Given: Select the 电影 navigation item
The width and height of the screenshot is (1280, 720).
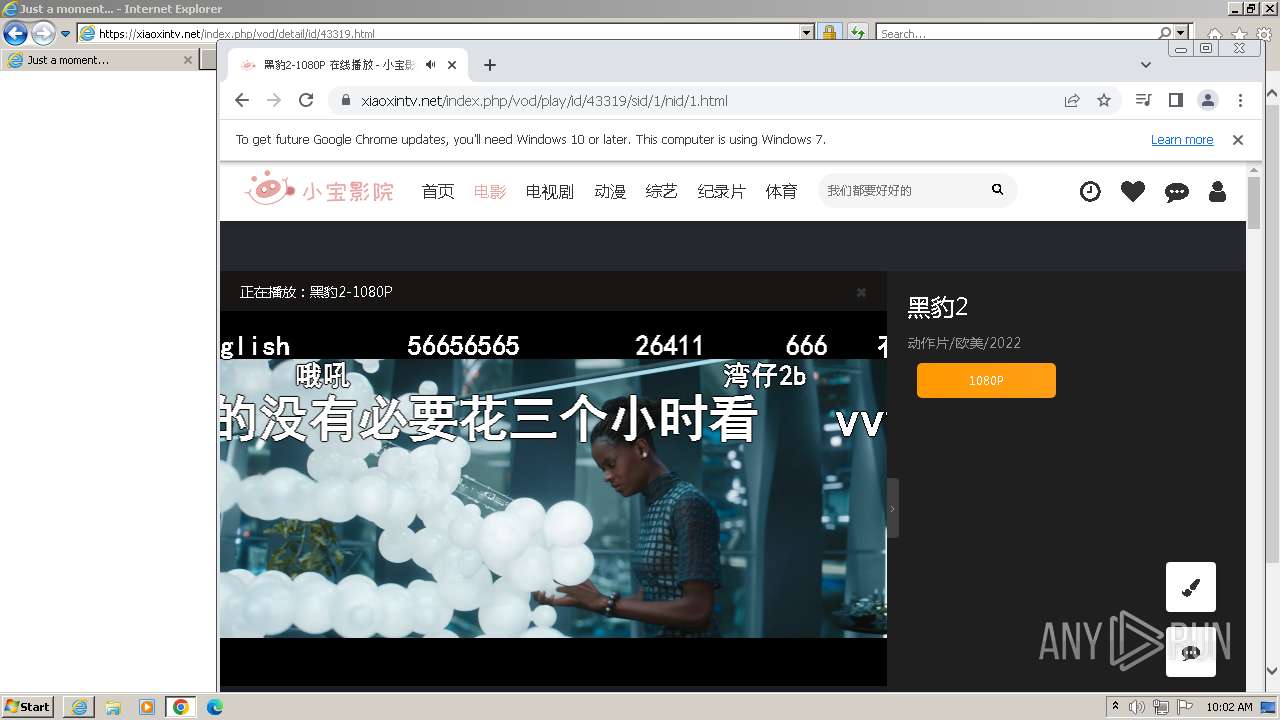Looking at the screenshot, I should point(490,191).
